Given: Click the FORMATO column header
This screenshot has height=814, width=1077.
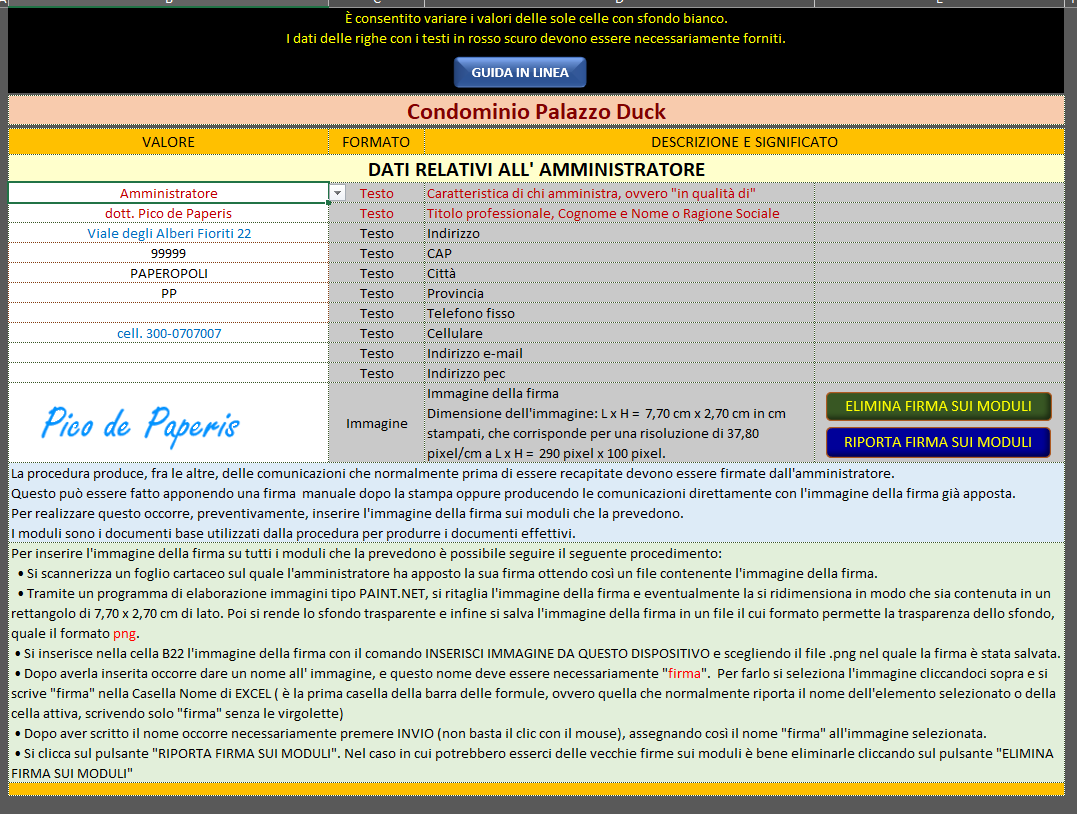Looking at the screenshot, I should click(376, 142).
